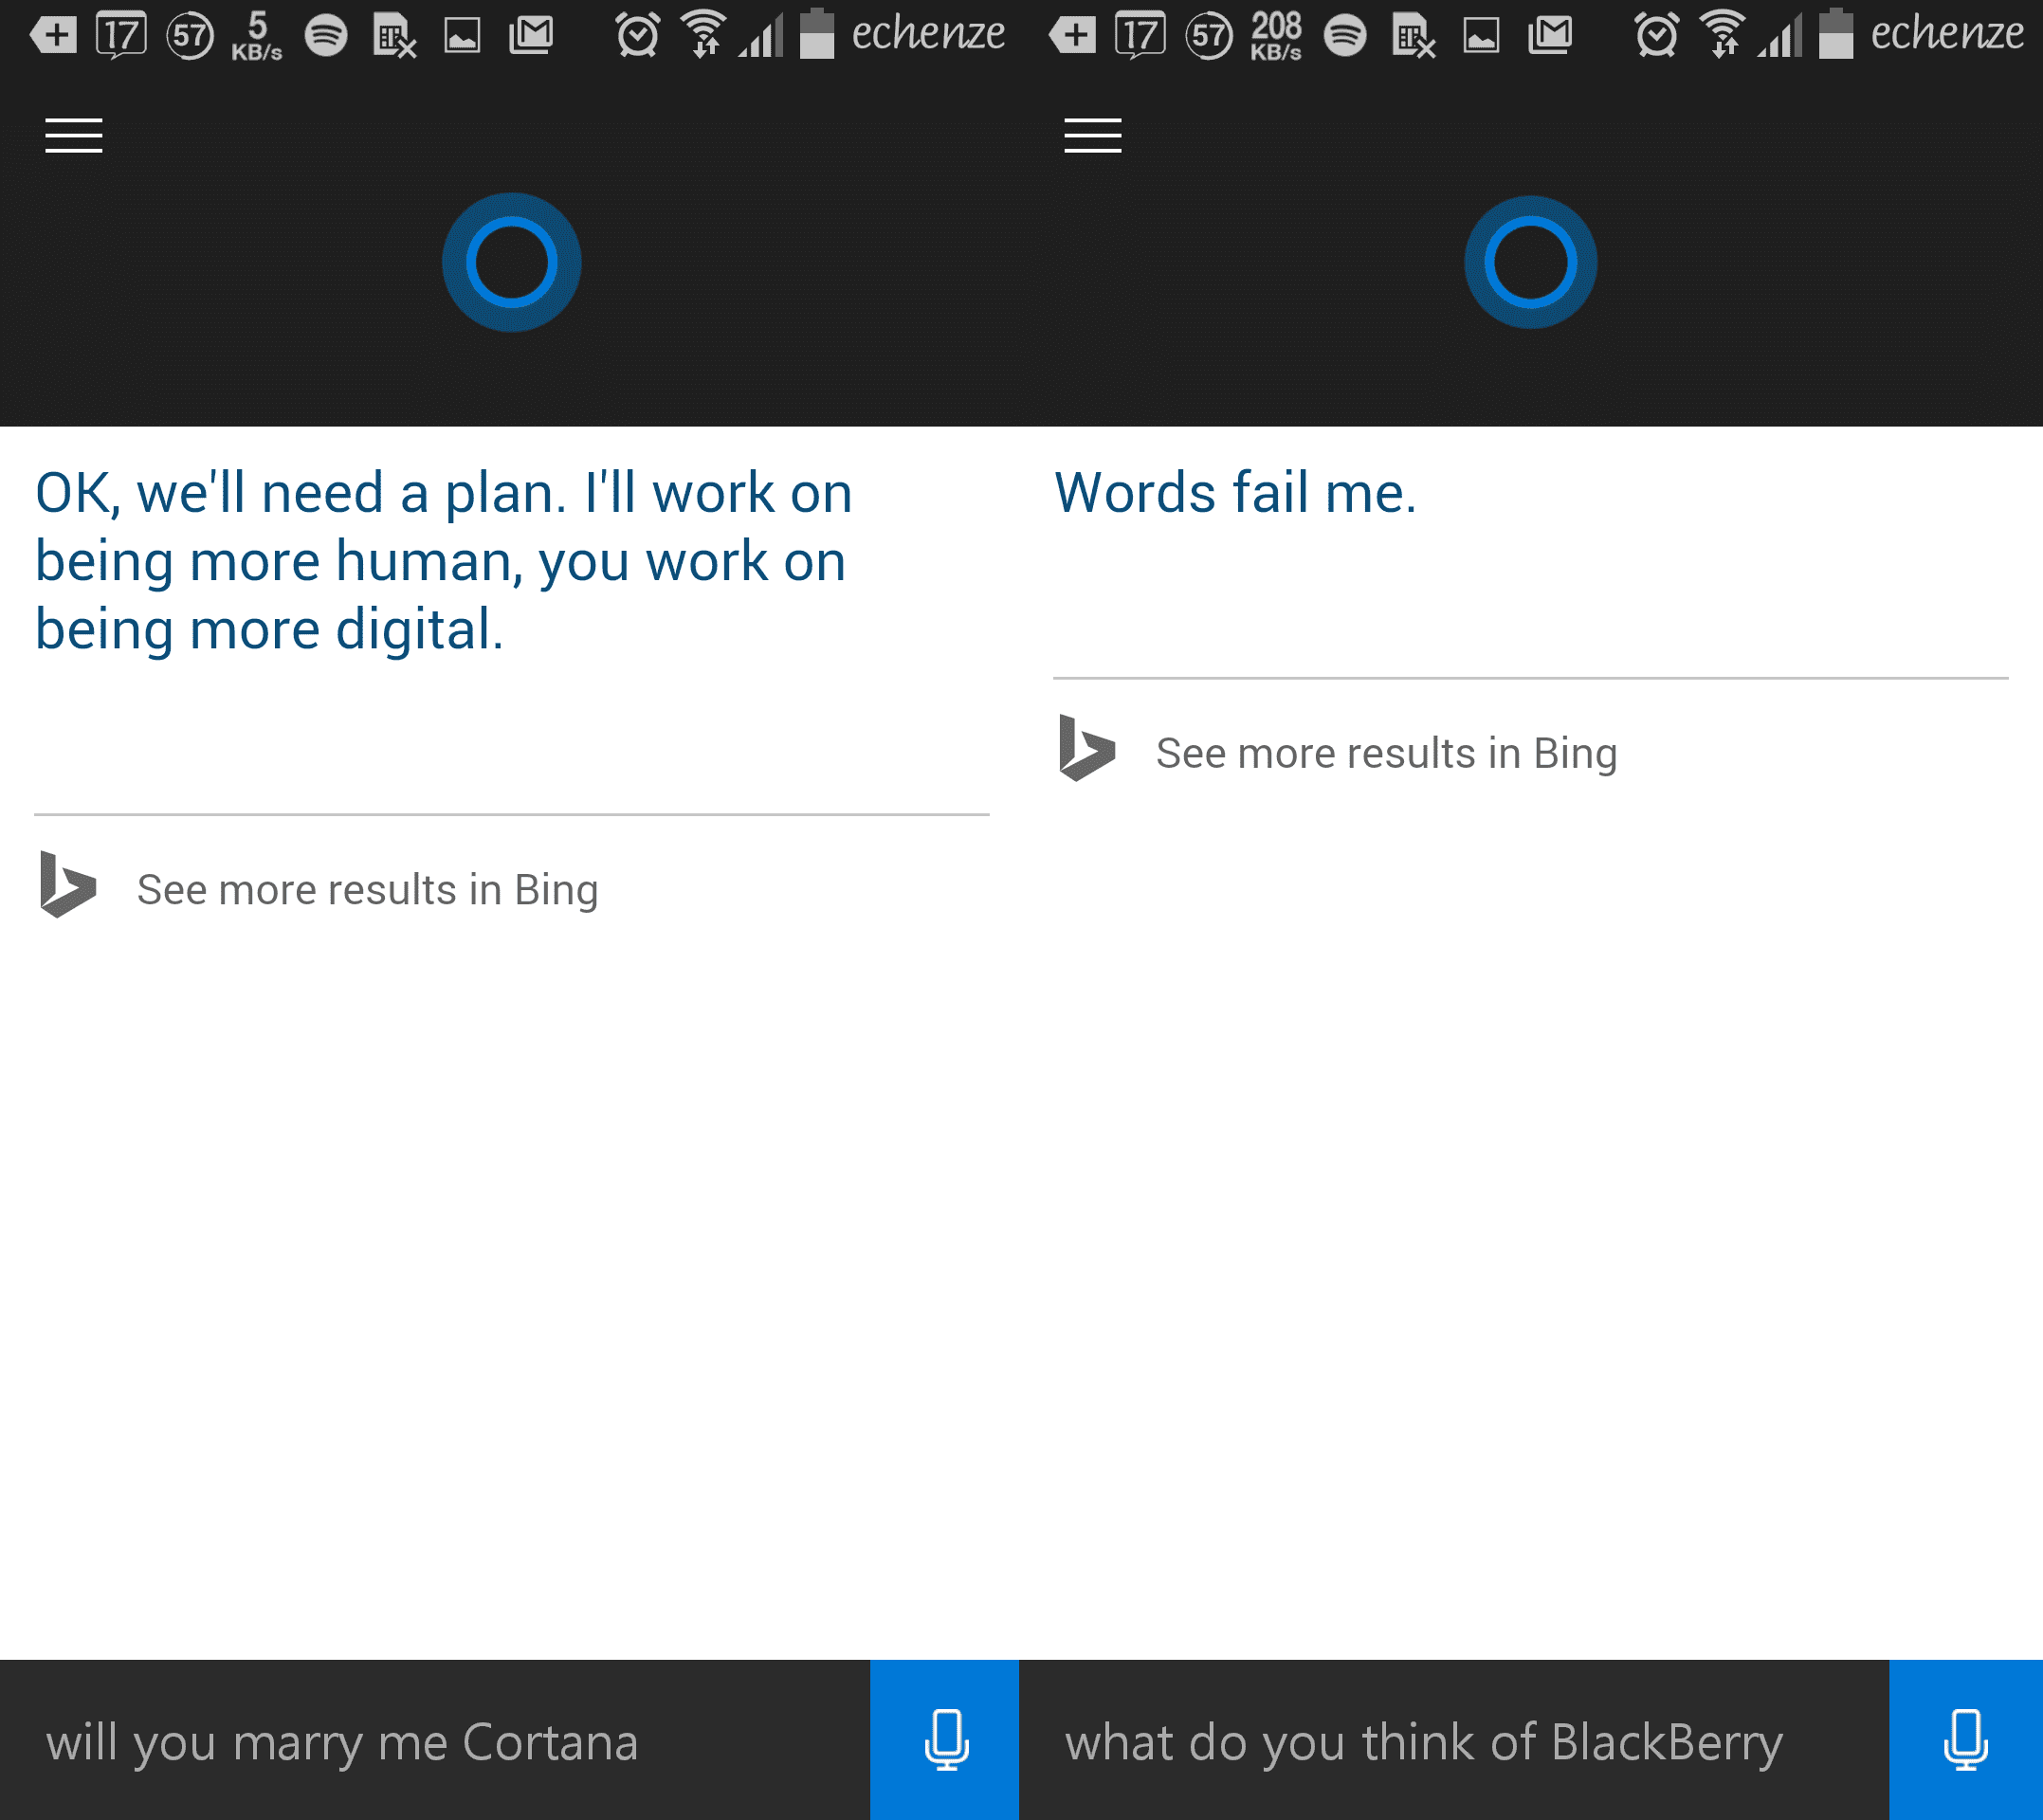Tap circled 57 icon in left status bar
The height and width of the screenshot is (1820, 2043).
pyautogui.click(x=190, y=36)
